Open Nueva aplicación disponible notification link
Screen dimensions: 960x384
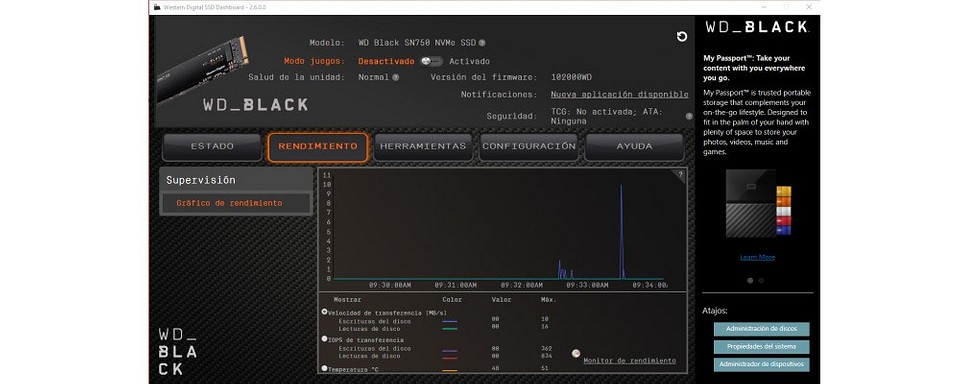619,95
